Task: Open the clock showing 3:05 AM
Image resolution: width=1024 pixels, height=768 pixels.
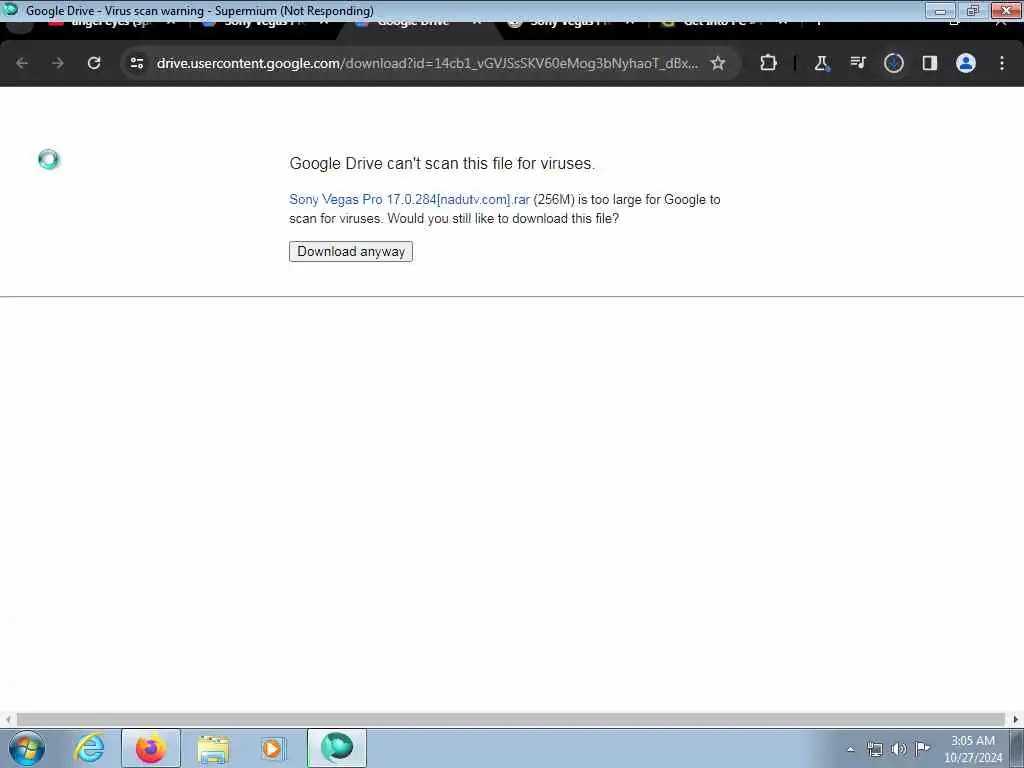Action: click(x=973, y=749)
